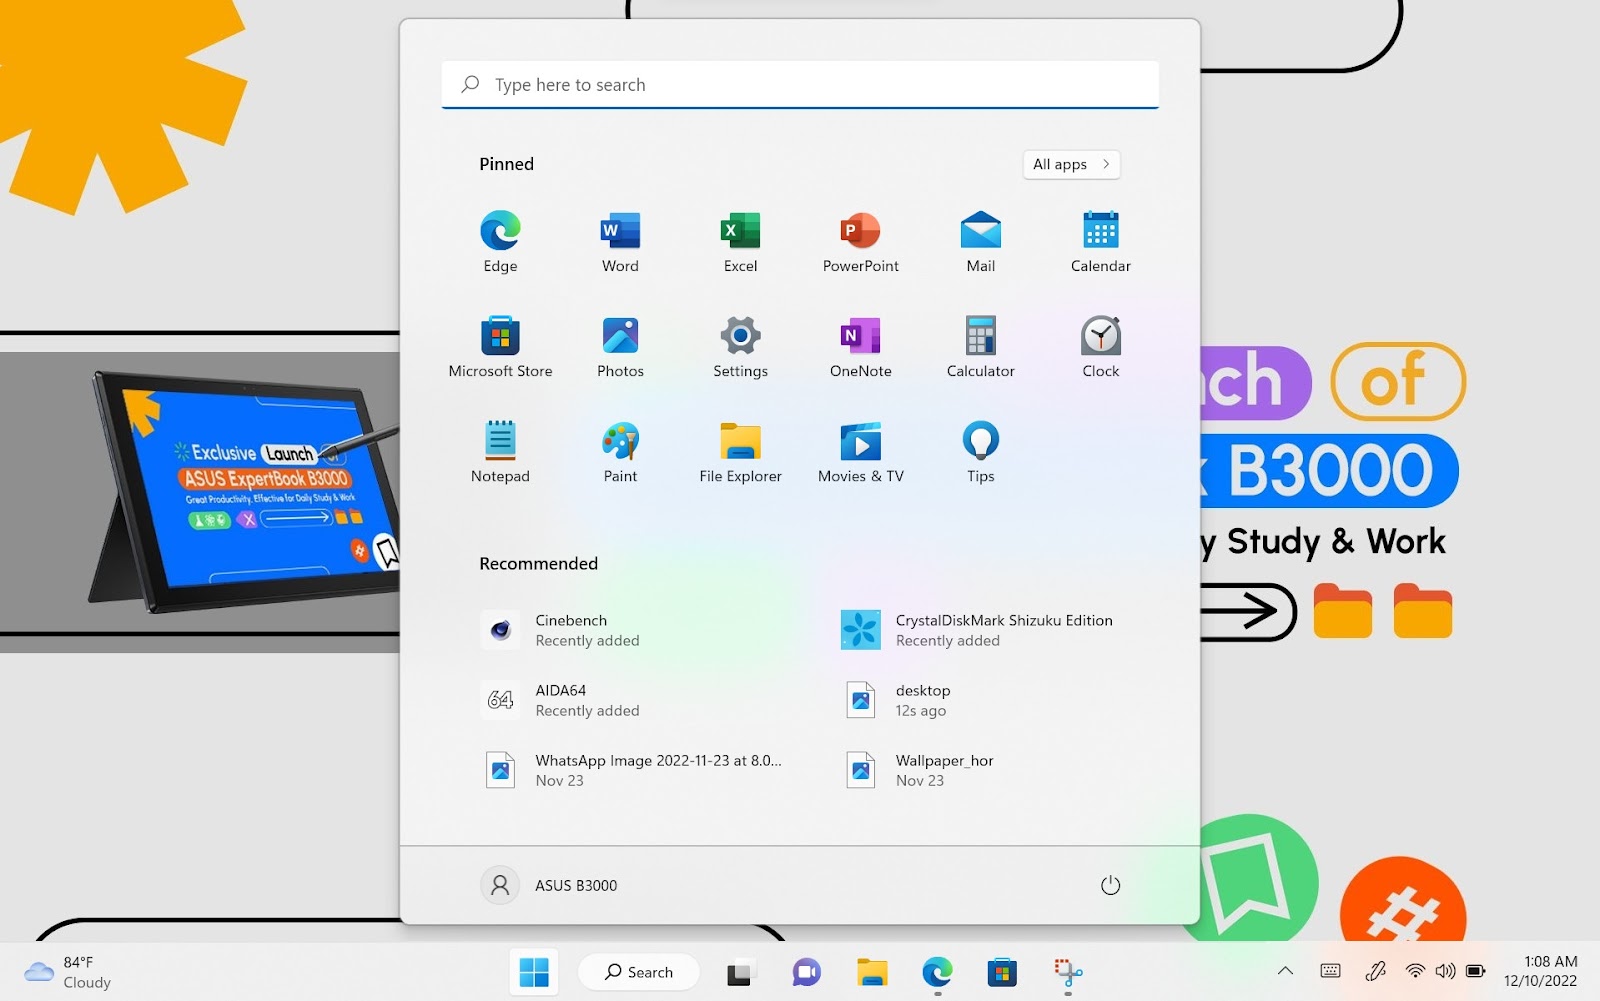The height and width of the screenshot is (1001, 1600).
Task: Open the Paint app
Action: click(x=620, y=452)
